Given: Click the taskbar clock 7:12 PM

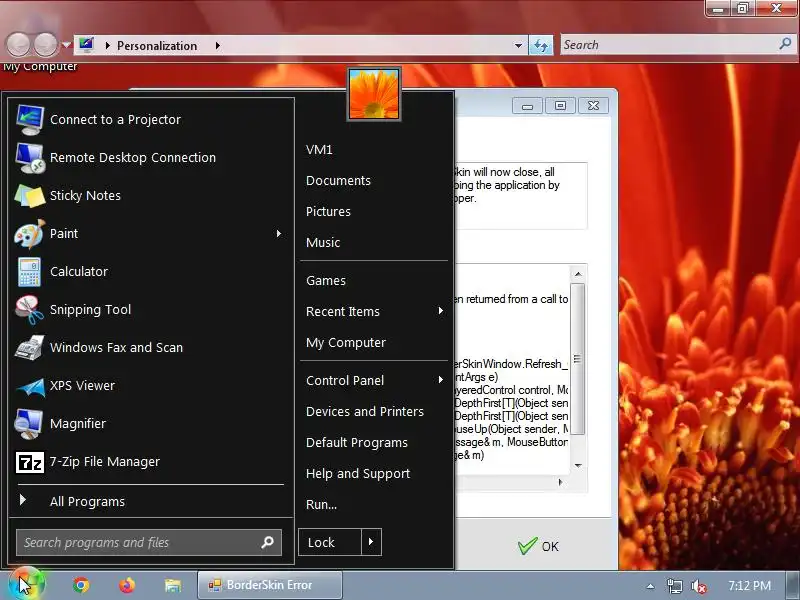Looking at the screenshot, I should coord(749,585).
